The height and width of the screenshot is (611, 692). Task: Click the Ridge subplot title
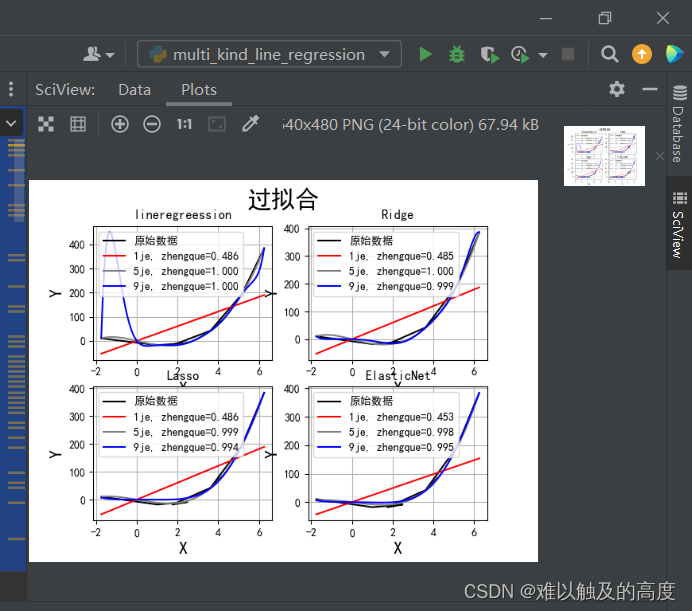pyautogui.click(x=397, y=215)
